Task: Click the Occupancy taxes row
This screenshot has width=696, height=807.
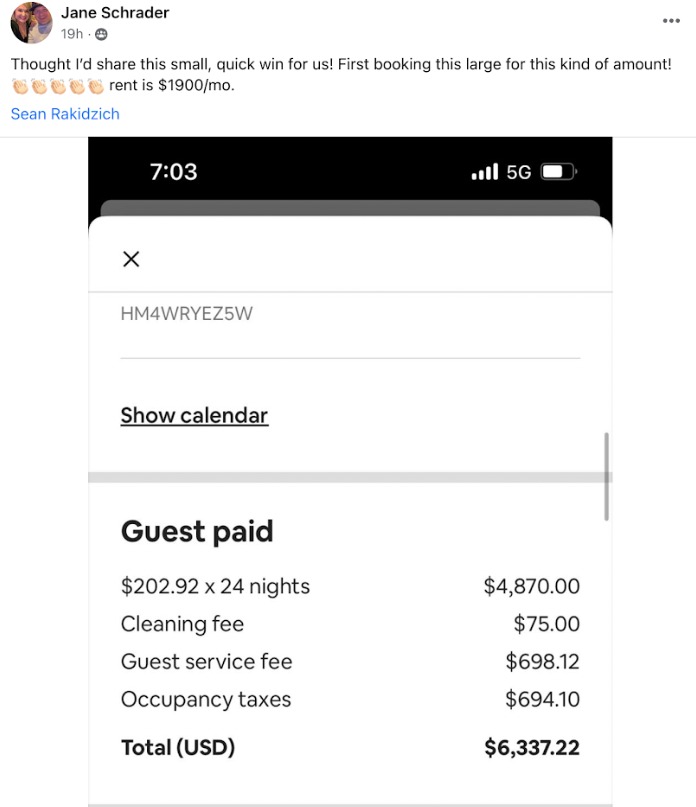Action: pyautogui.click(x=206, y=699)
